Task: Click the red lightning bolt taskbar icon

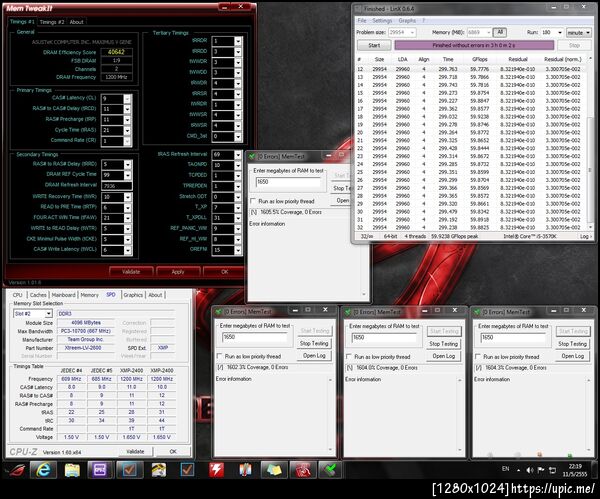Action: pos(216,470)
